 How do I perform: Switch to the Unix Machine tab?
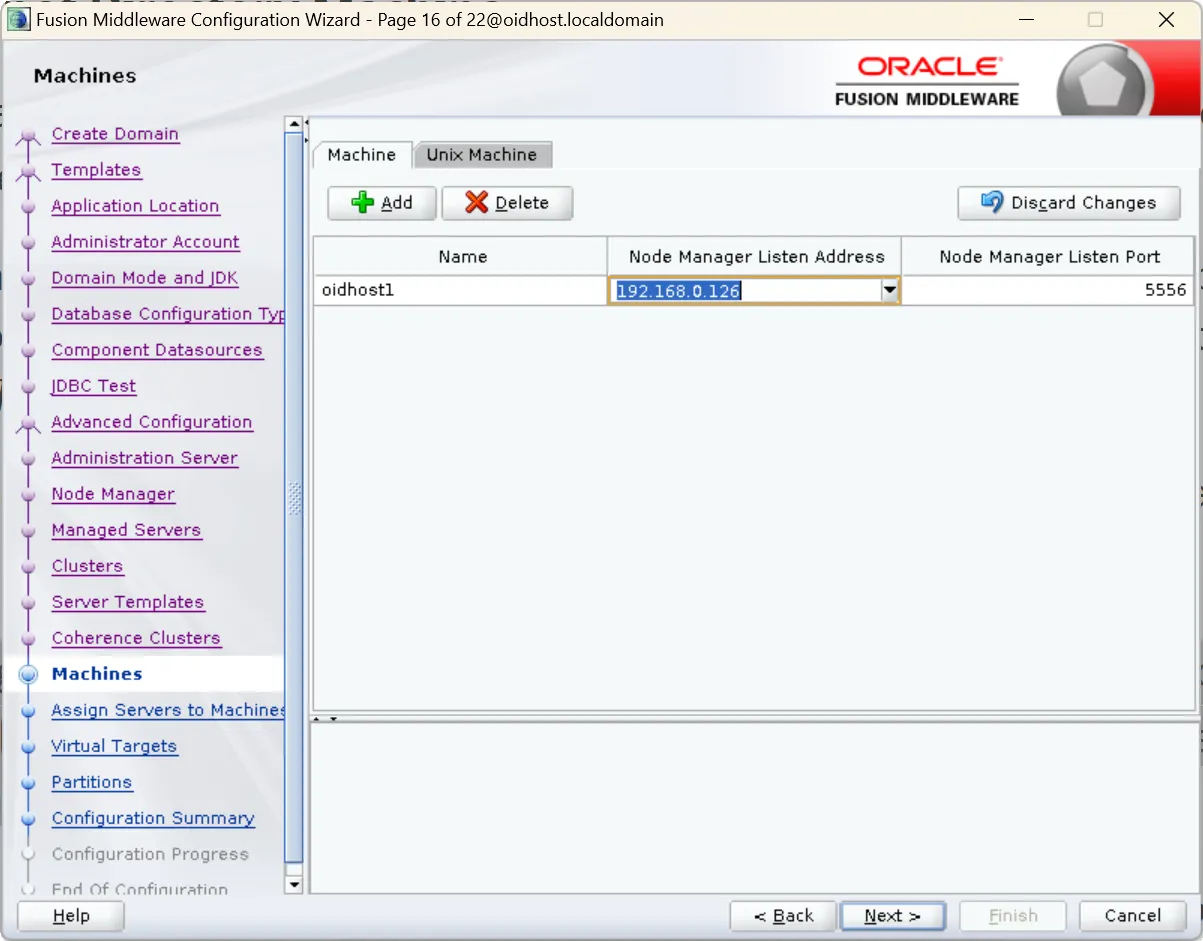click(482, 155)
